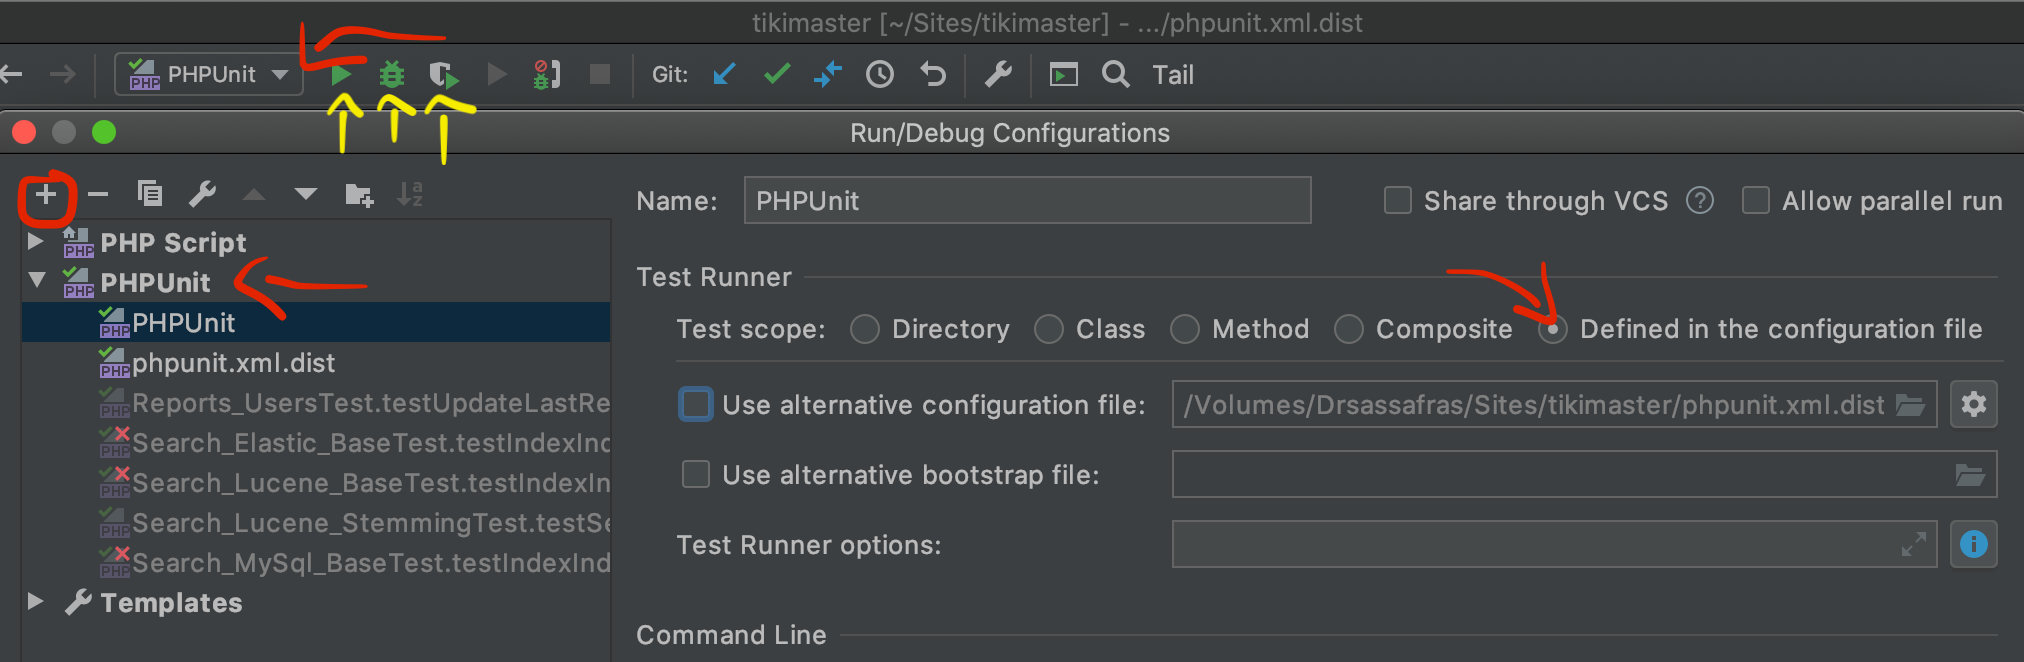The width and height of the screenshot is (2024, 662).
Task: Commit changes with the Git checkmark icon
Action: click(x=776, y=74)
